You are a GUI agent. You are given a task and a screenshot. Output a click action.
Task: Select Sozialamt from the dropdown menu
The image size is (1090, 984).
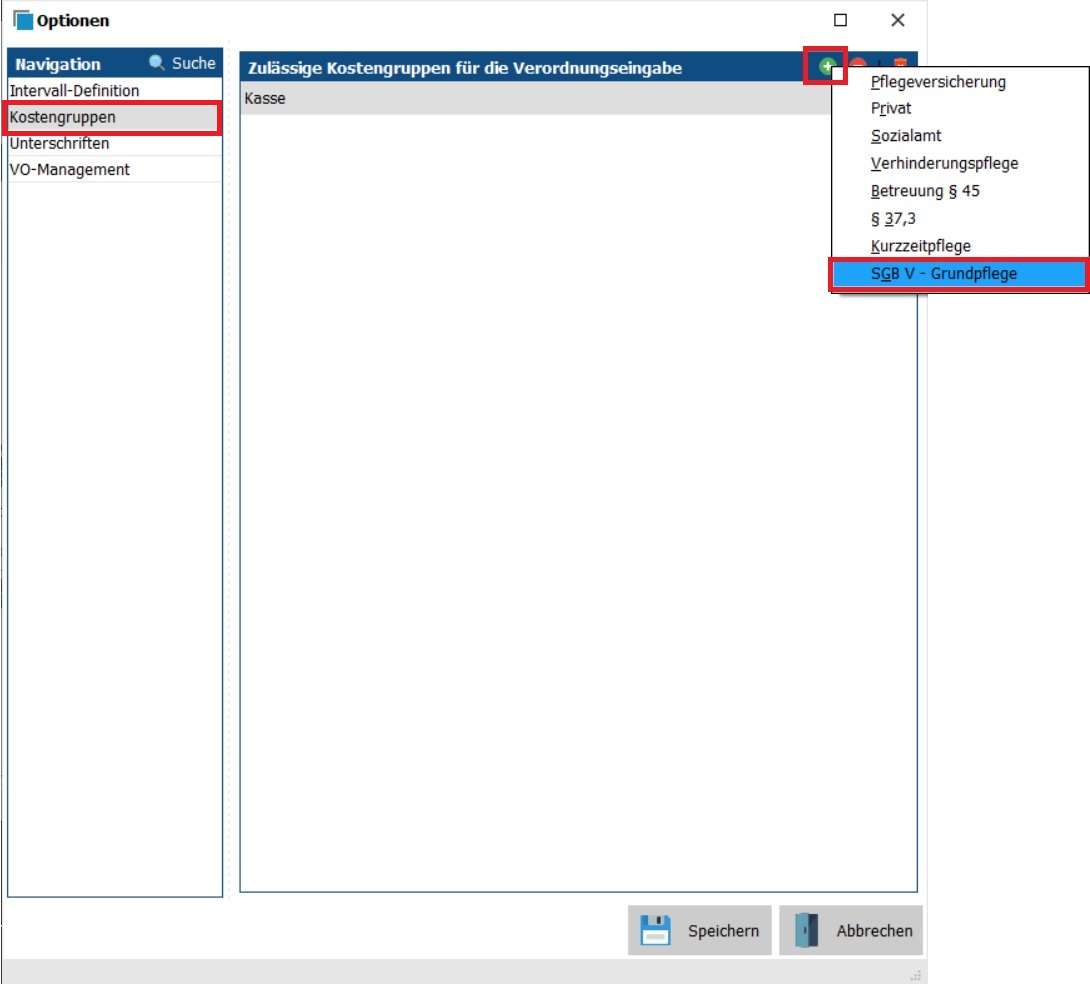[906, 136]
